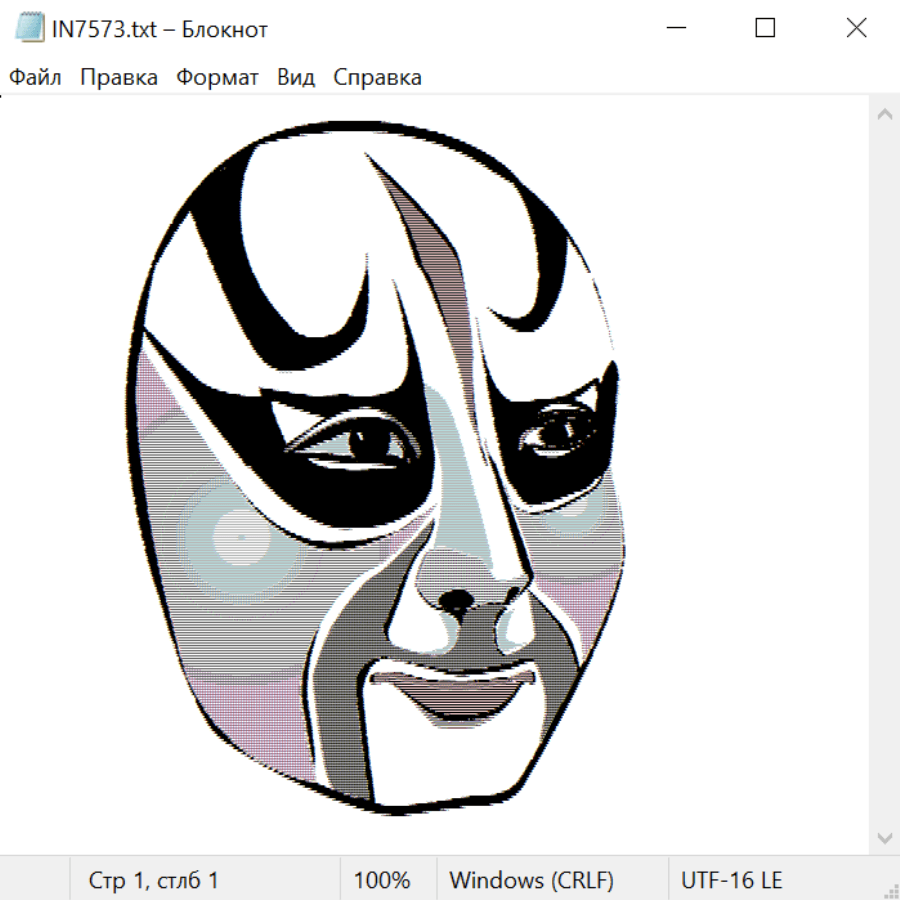The image size is (900, 900).
Task: Minimize the Блокнот window
Action: (674, 28)
